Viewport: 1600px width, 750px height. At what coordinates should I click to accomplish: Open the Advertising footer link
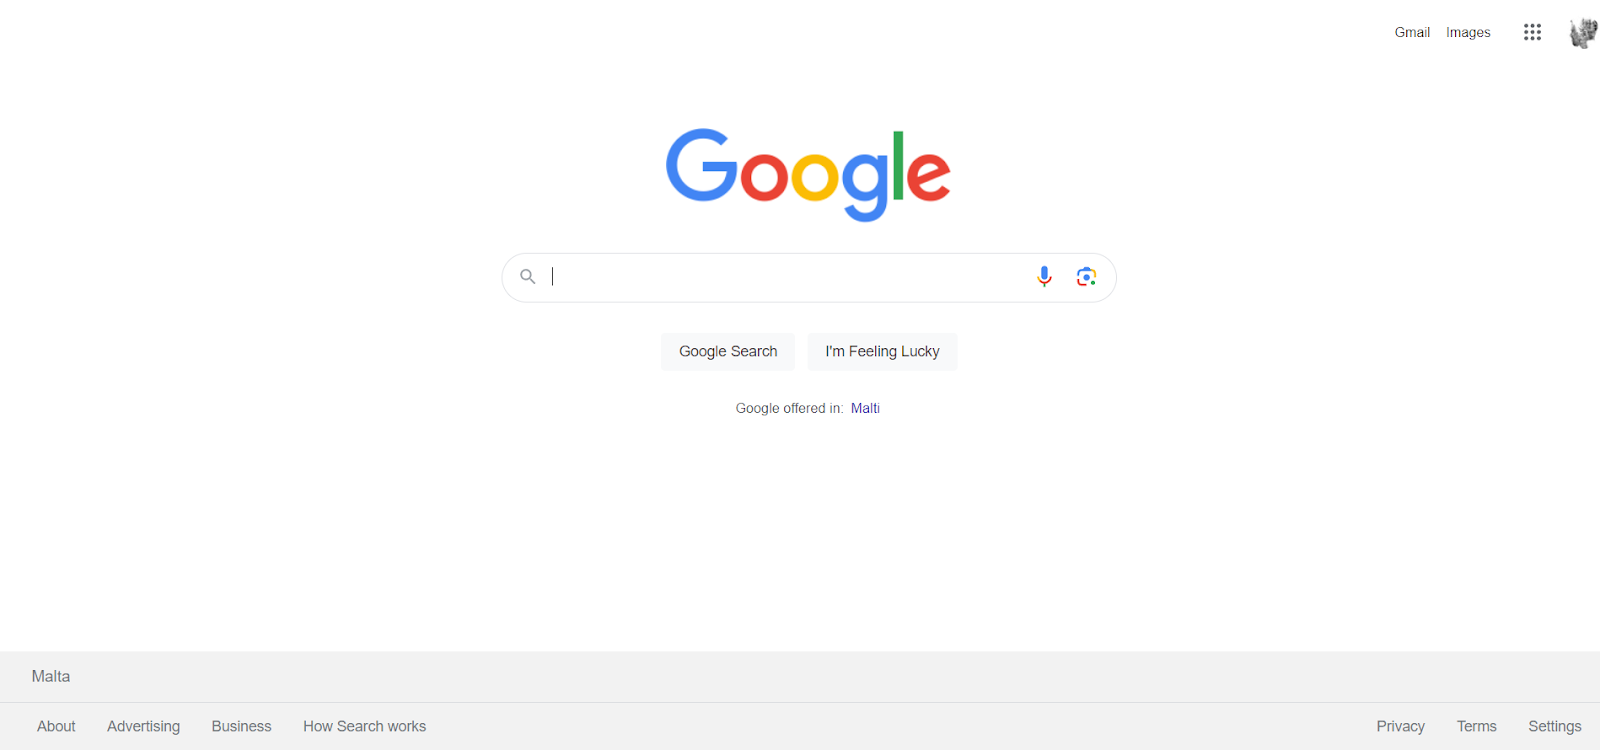click(144, 726)
